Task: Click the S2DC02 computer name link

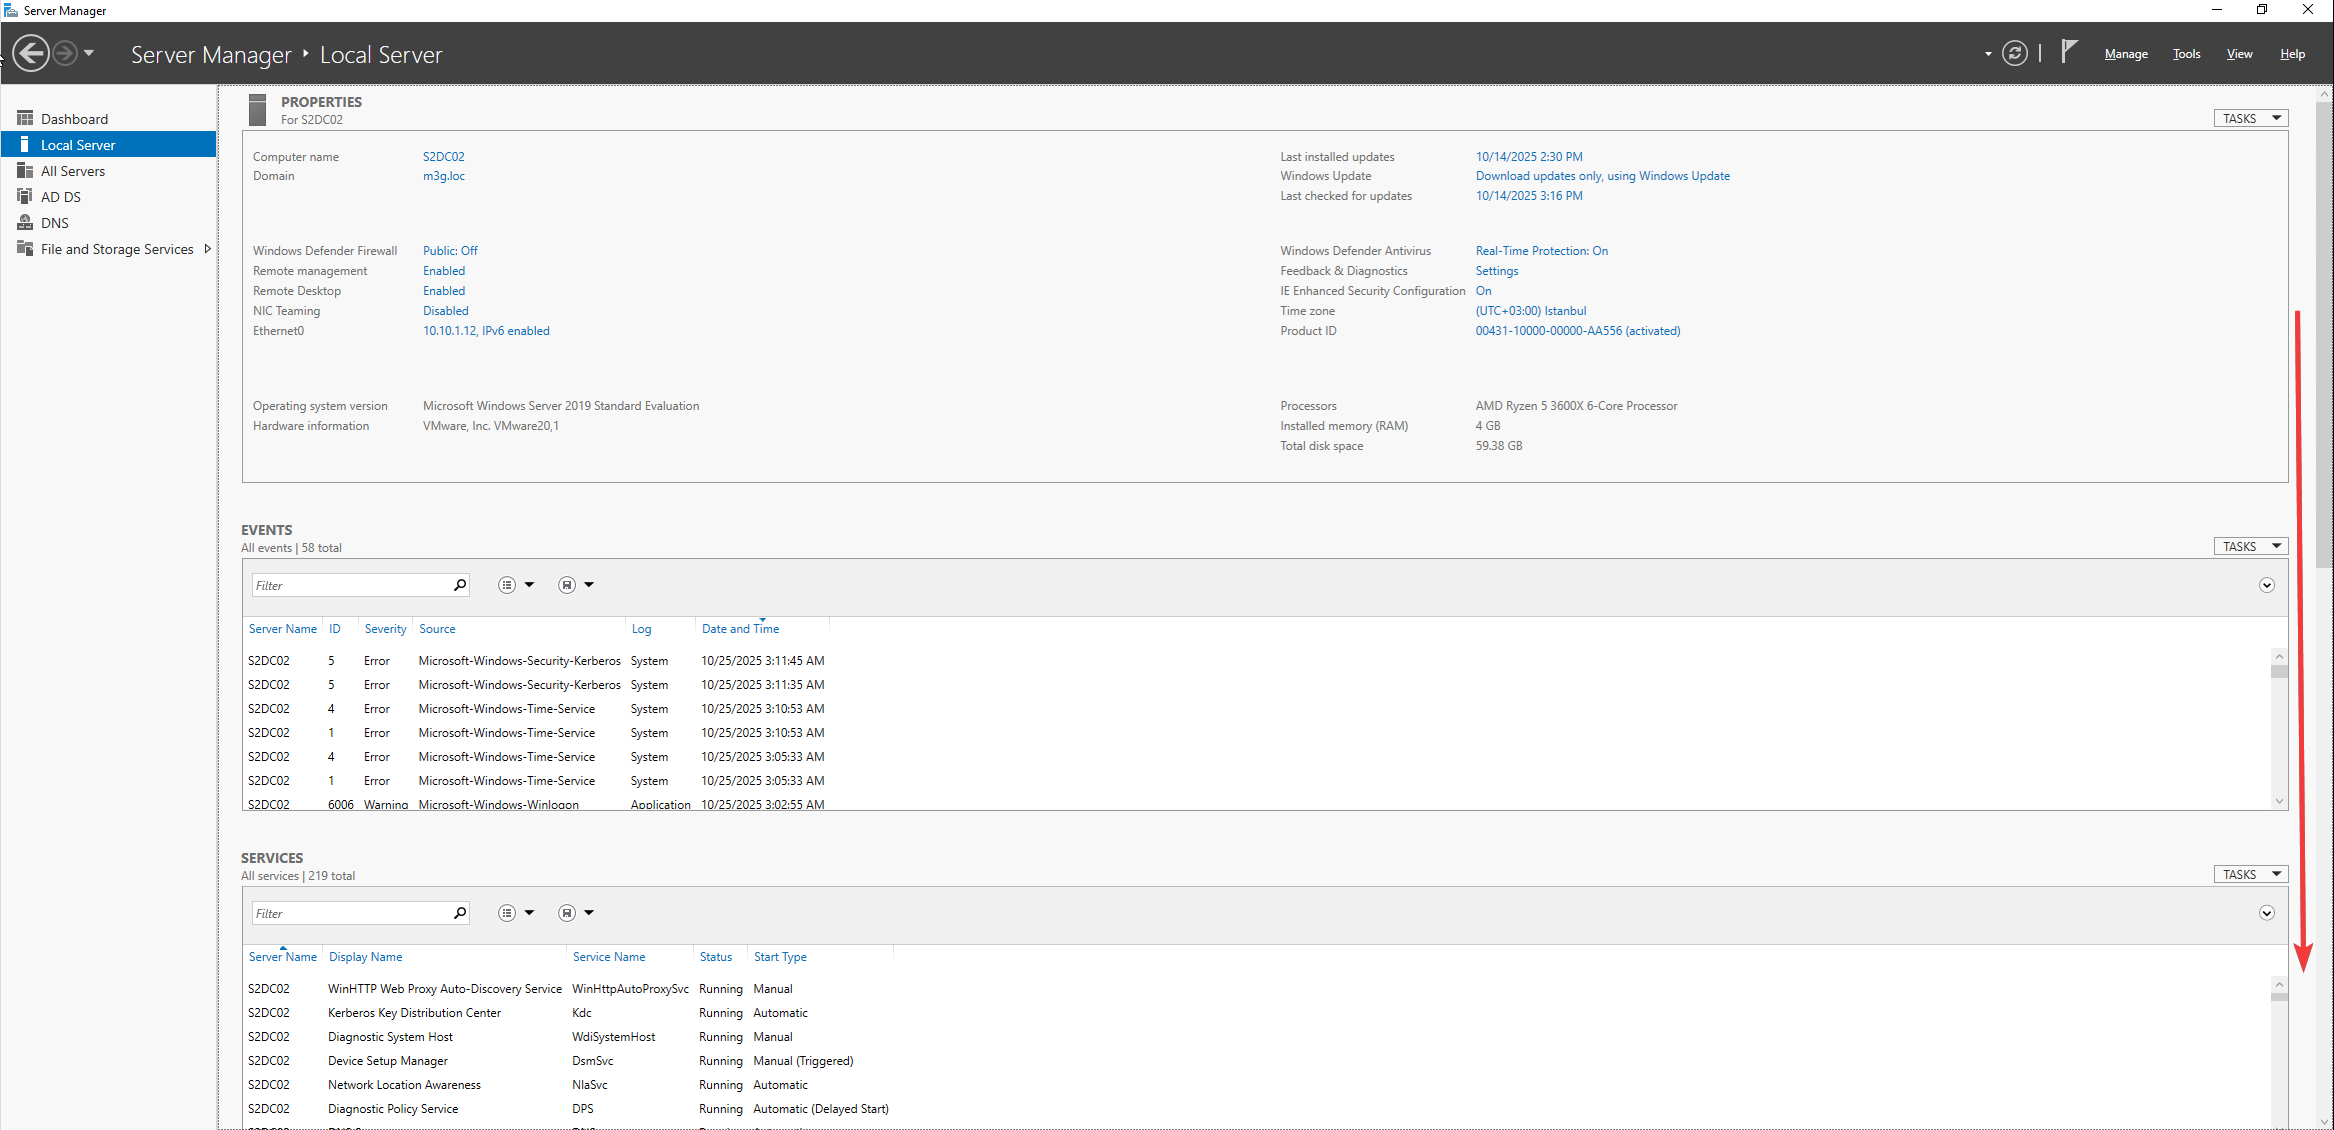Action: [443, 157]
